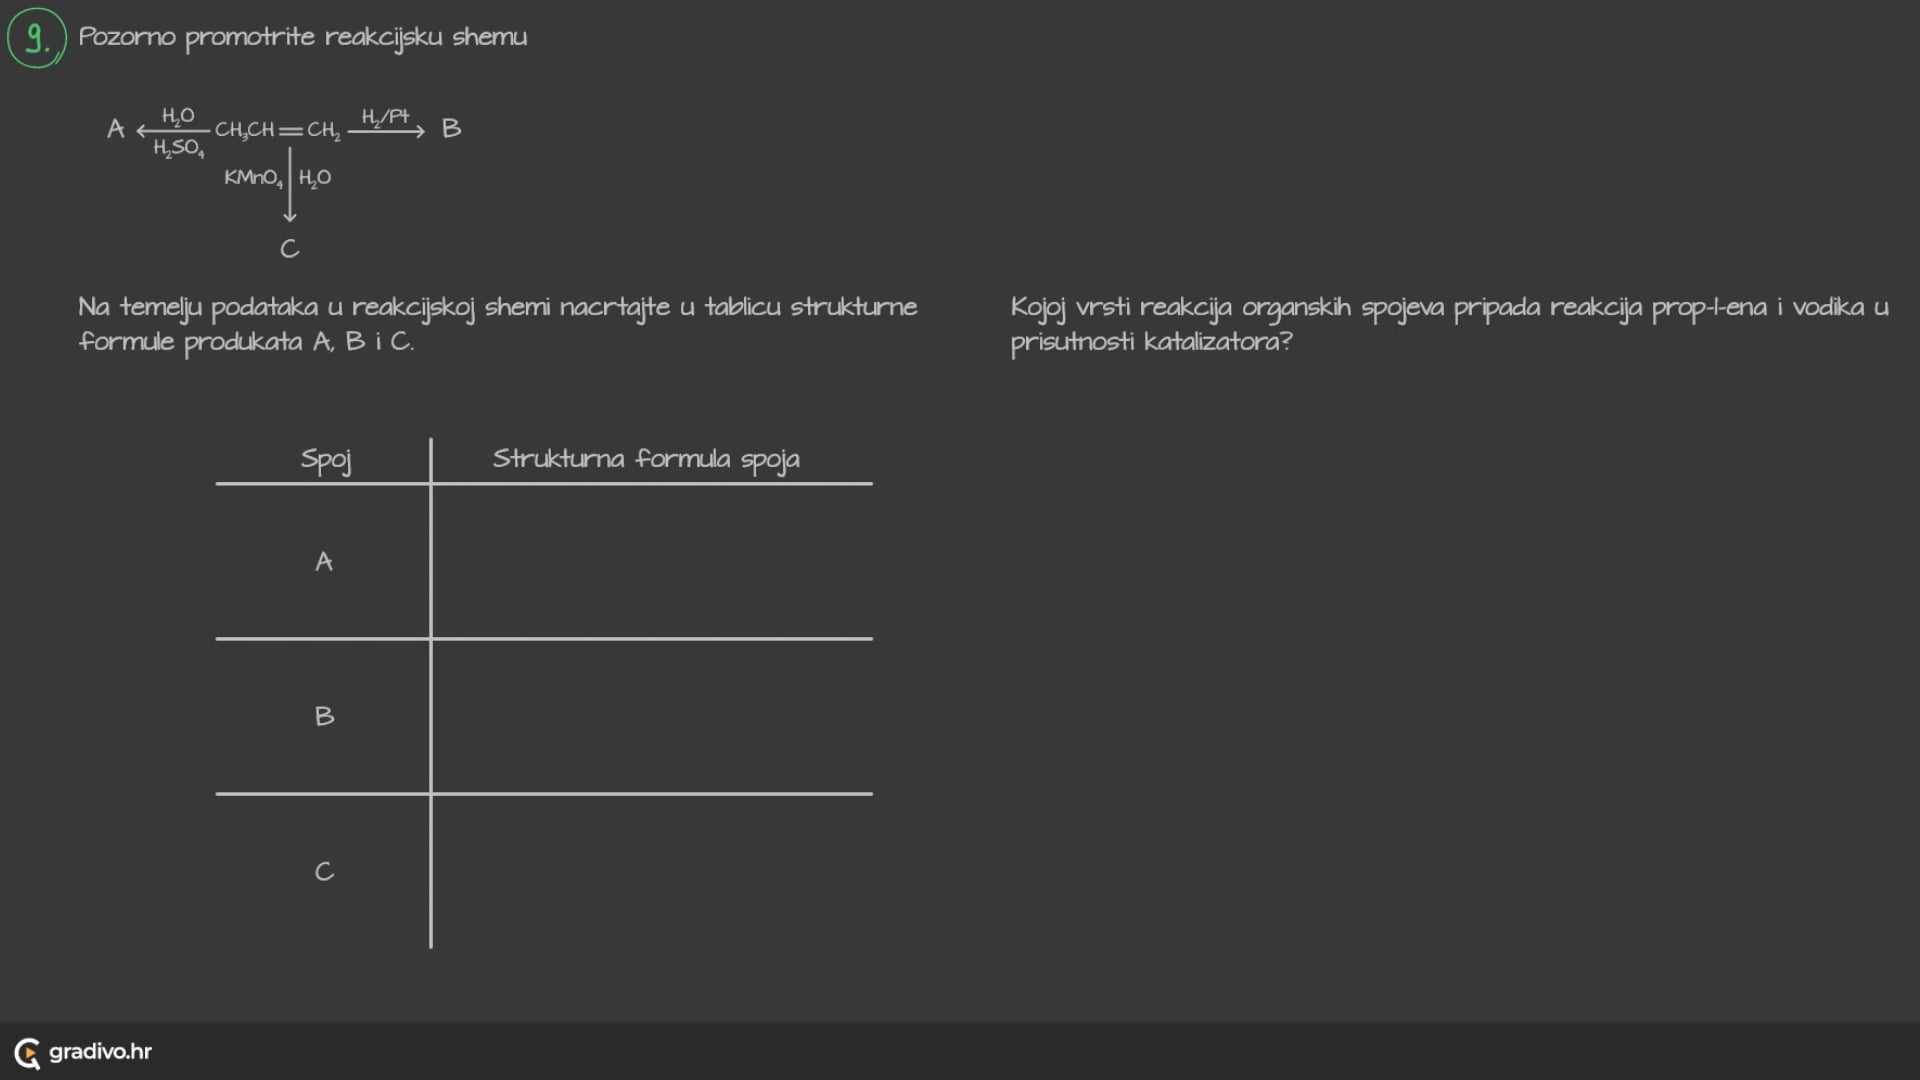This screenshot has width=1920, height=1080.
Task: Click product letter B in the reaction scheme
Action: click(451, 129)
